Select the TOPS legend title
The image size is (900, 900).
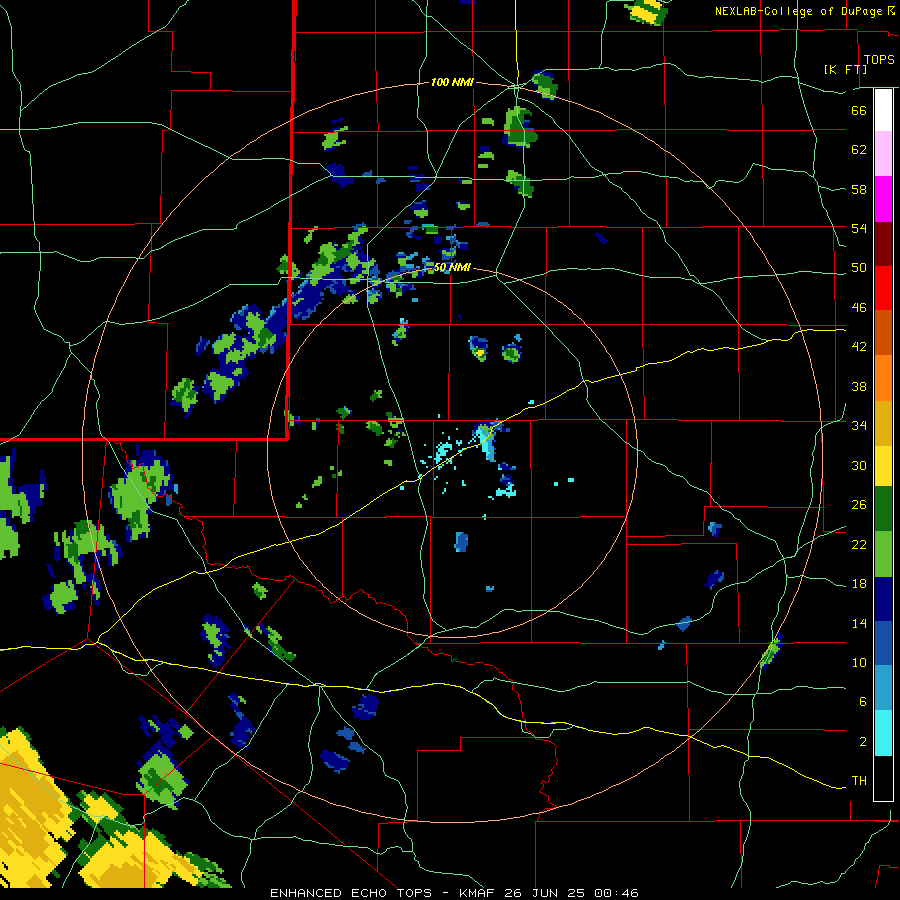(879, 60)
